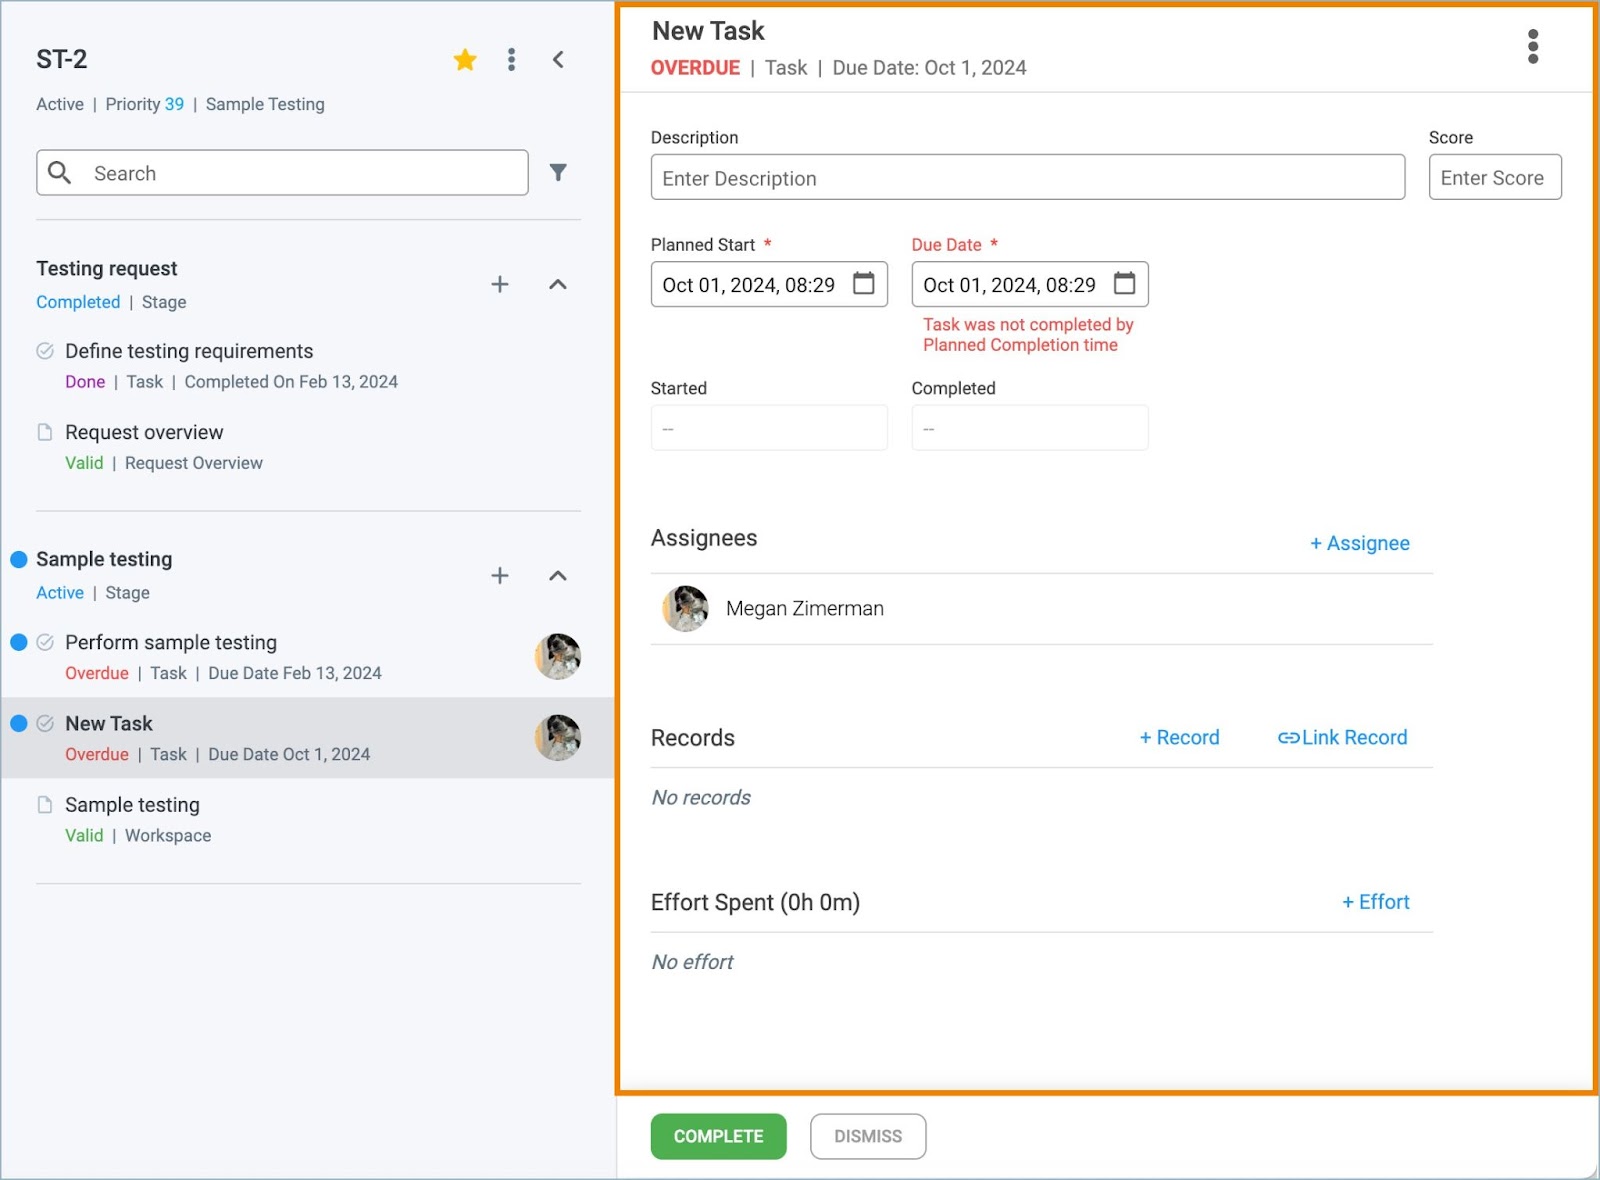Click the green COMPLETE button

718,1136
